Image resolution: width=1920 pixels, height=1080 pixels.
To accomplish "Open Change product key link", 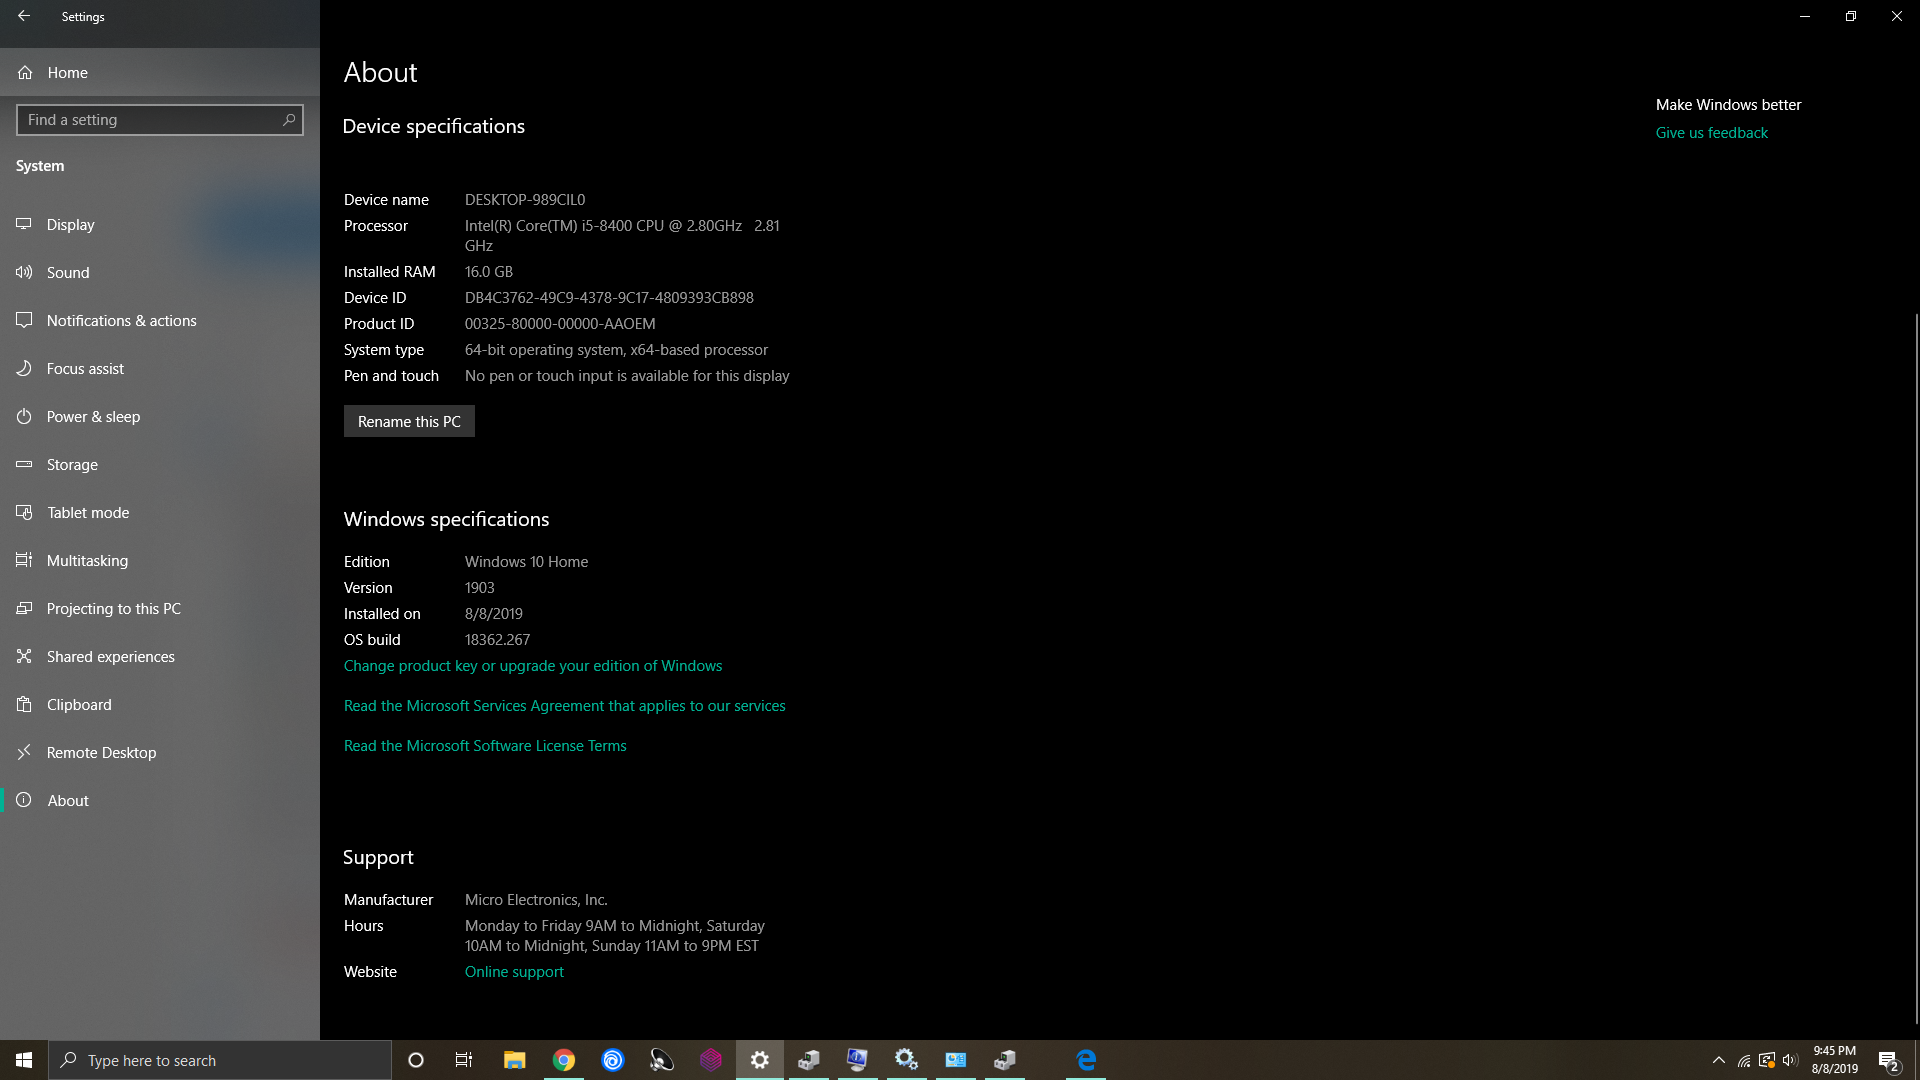I will [x=533, y=665].
